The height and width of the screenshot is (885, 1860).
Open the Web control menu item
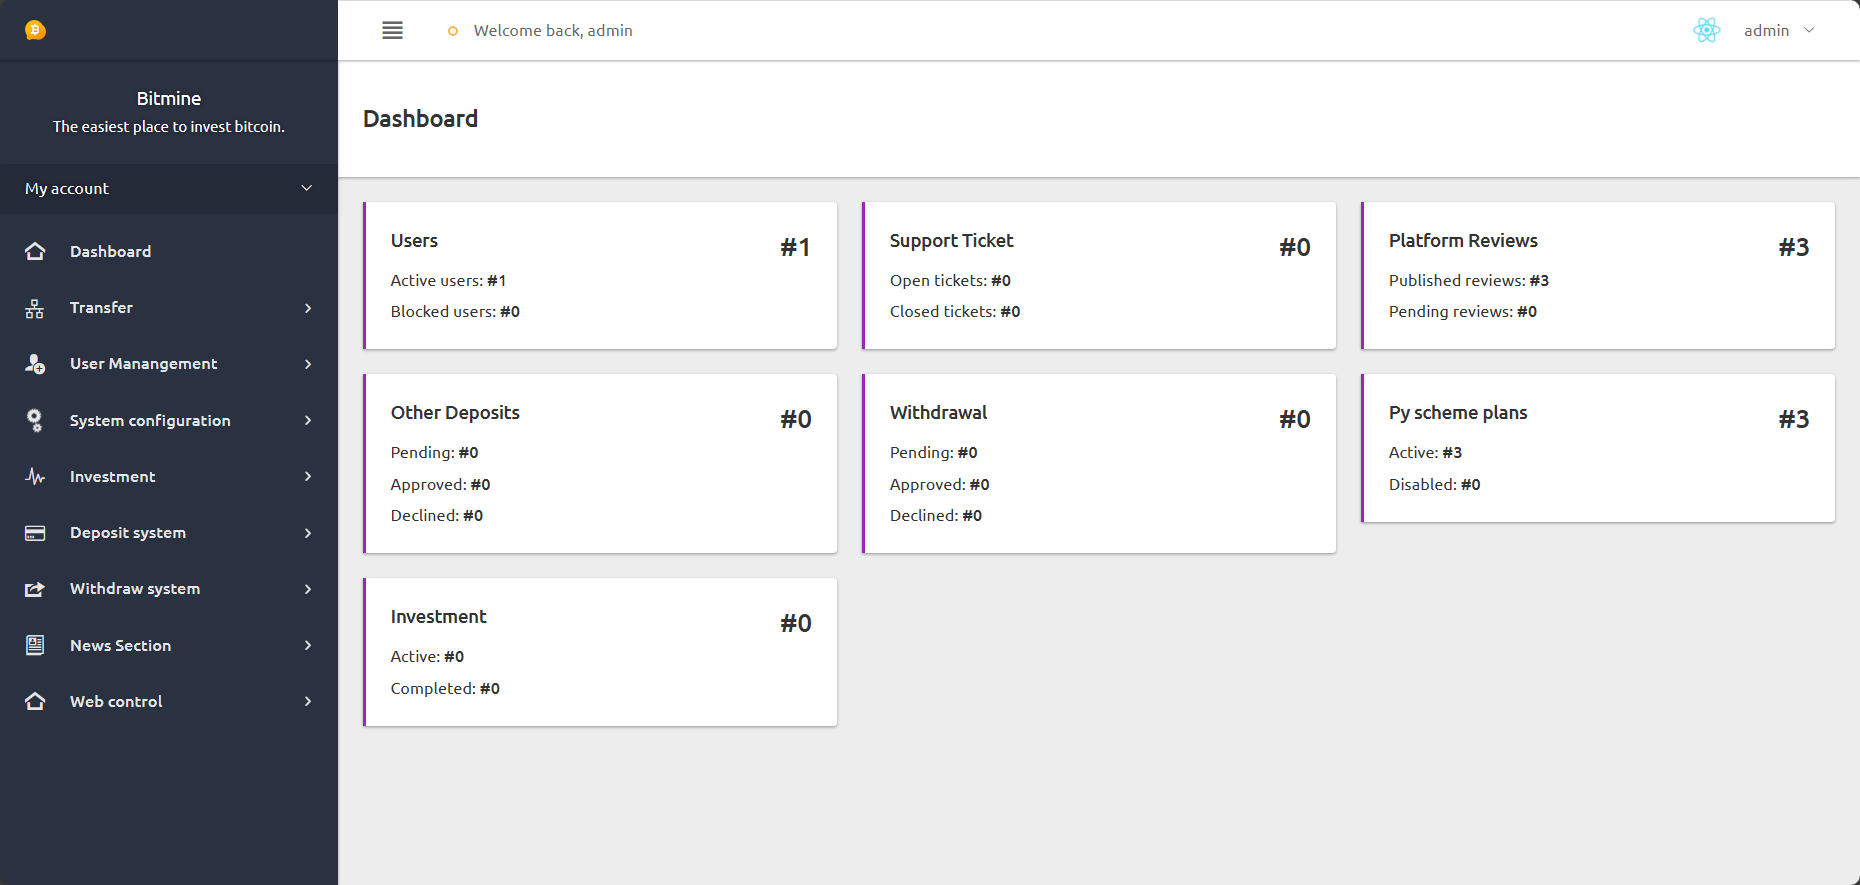point(169,701)
